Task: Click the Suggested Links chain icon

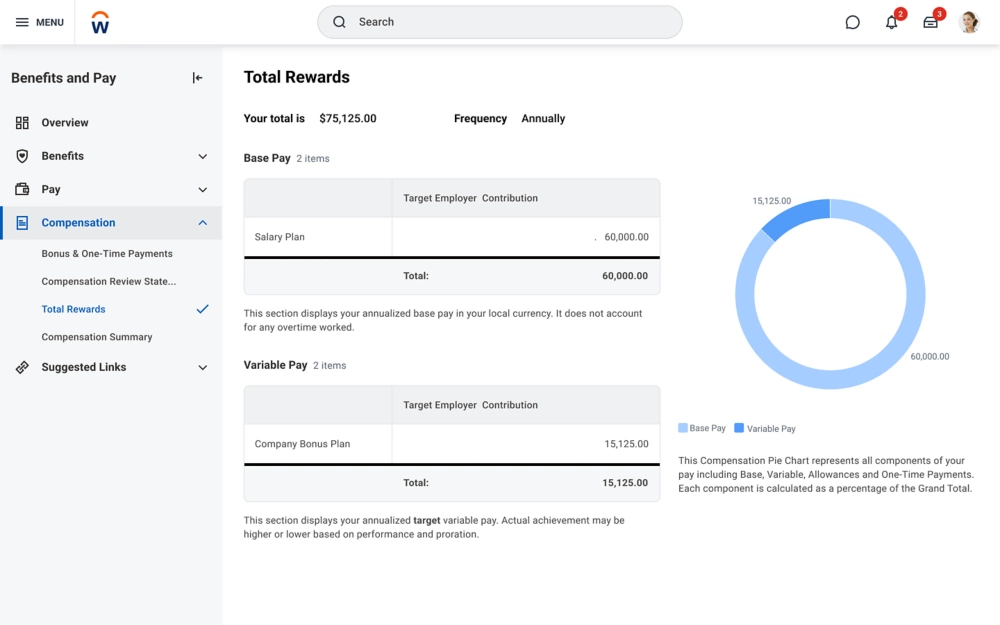Action: tap(22, 367)
